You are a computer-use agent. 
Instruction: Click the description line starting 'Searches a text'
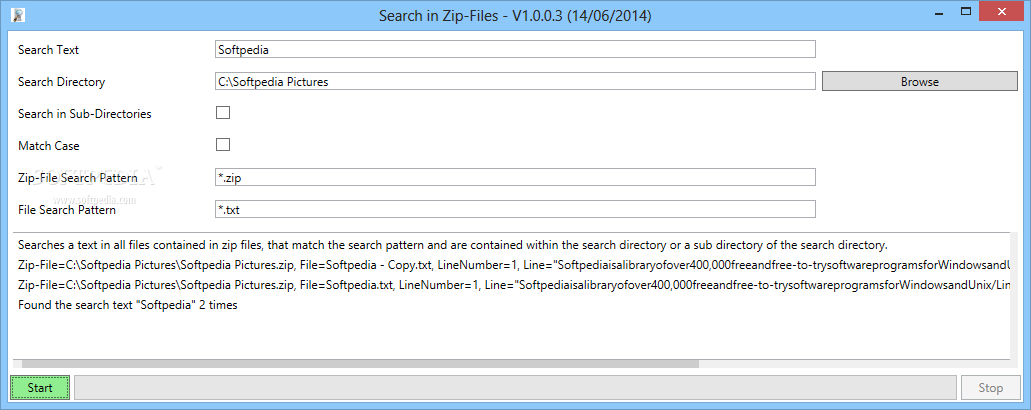point(453,245)
